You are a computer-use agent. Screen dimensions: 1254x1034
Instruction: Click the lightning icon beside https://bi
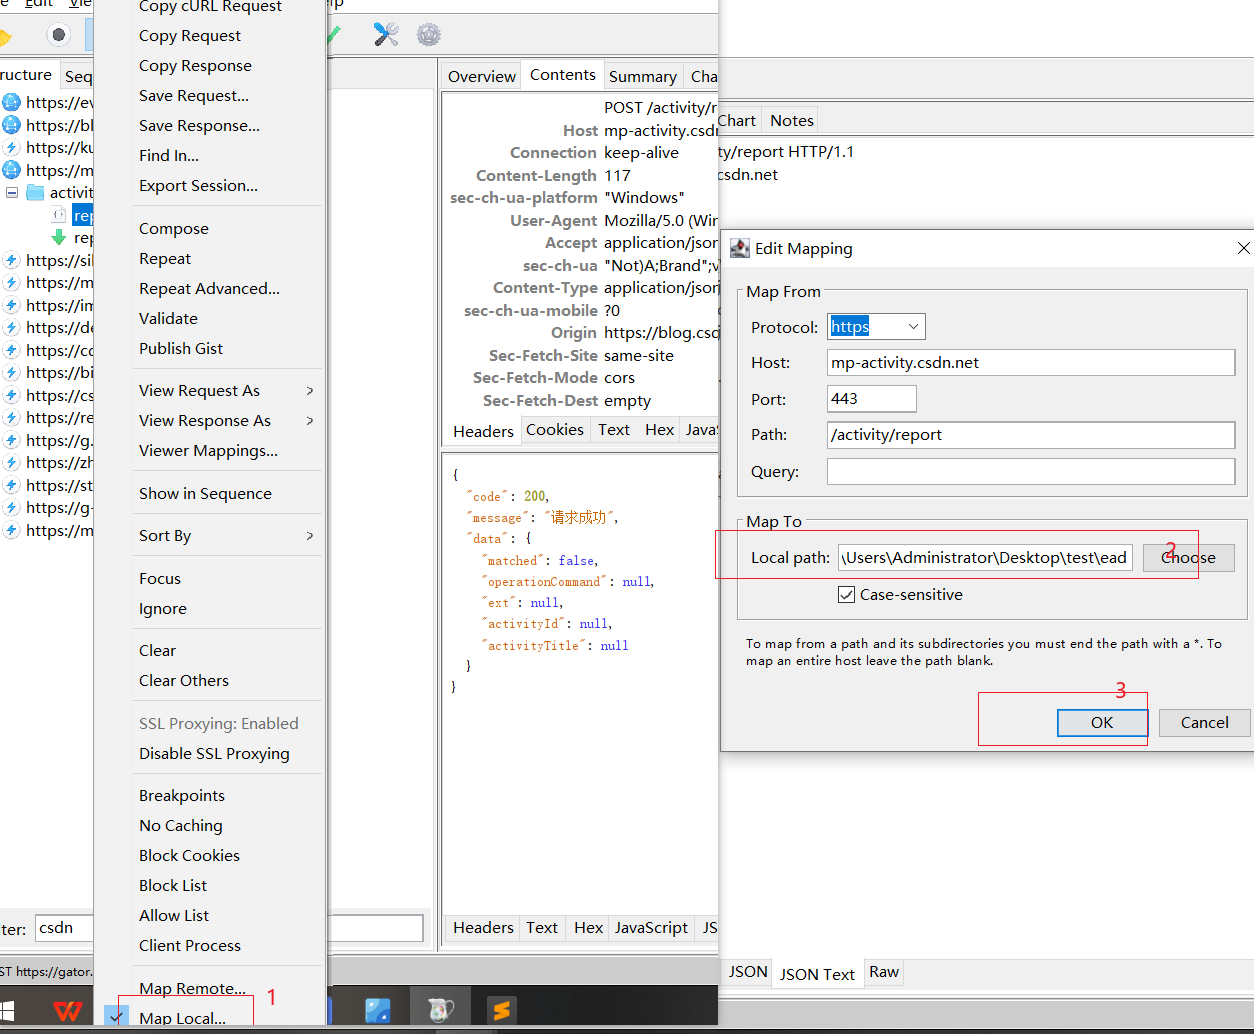[11, 372]
